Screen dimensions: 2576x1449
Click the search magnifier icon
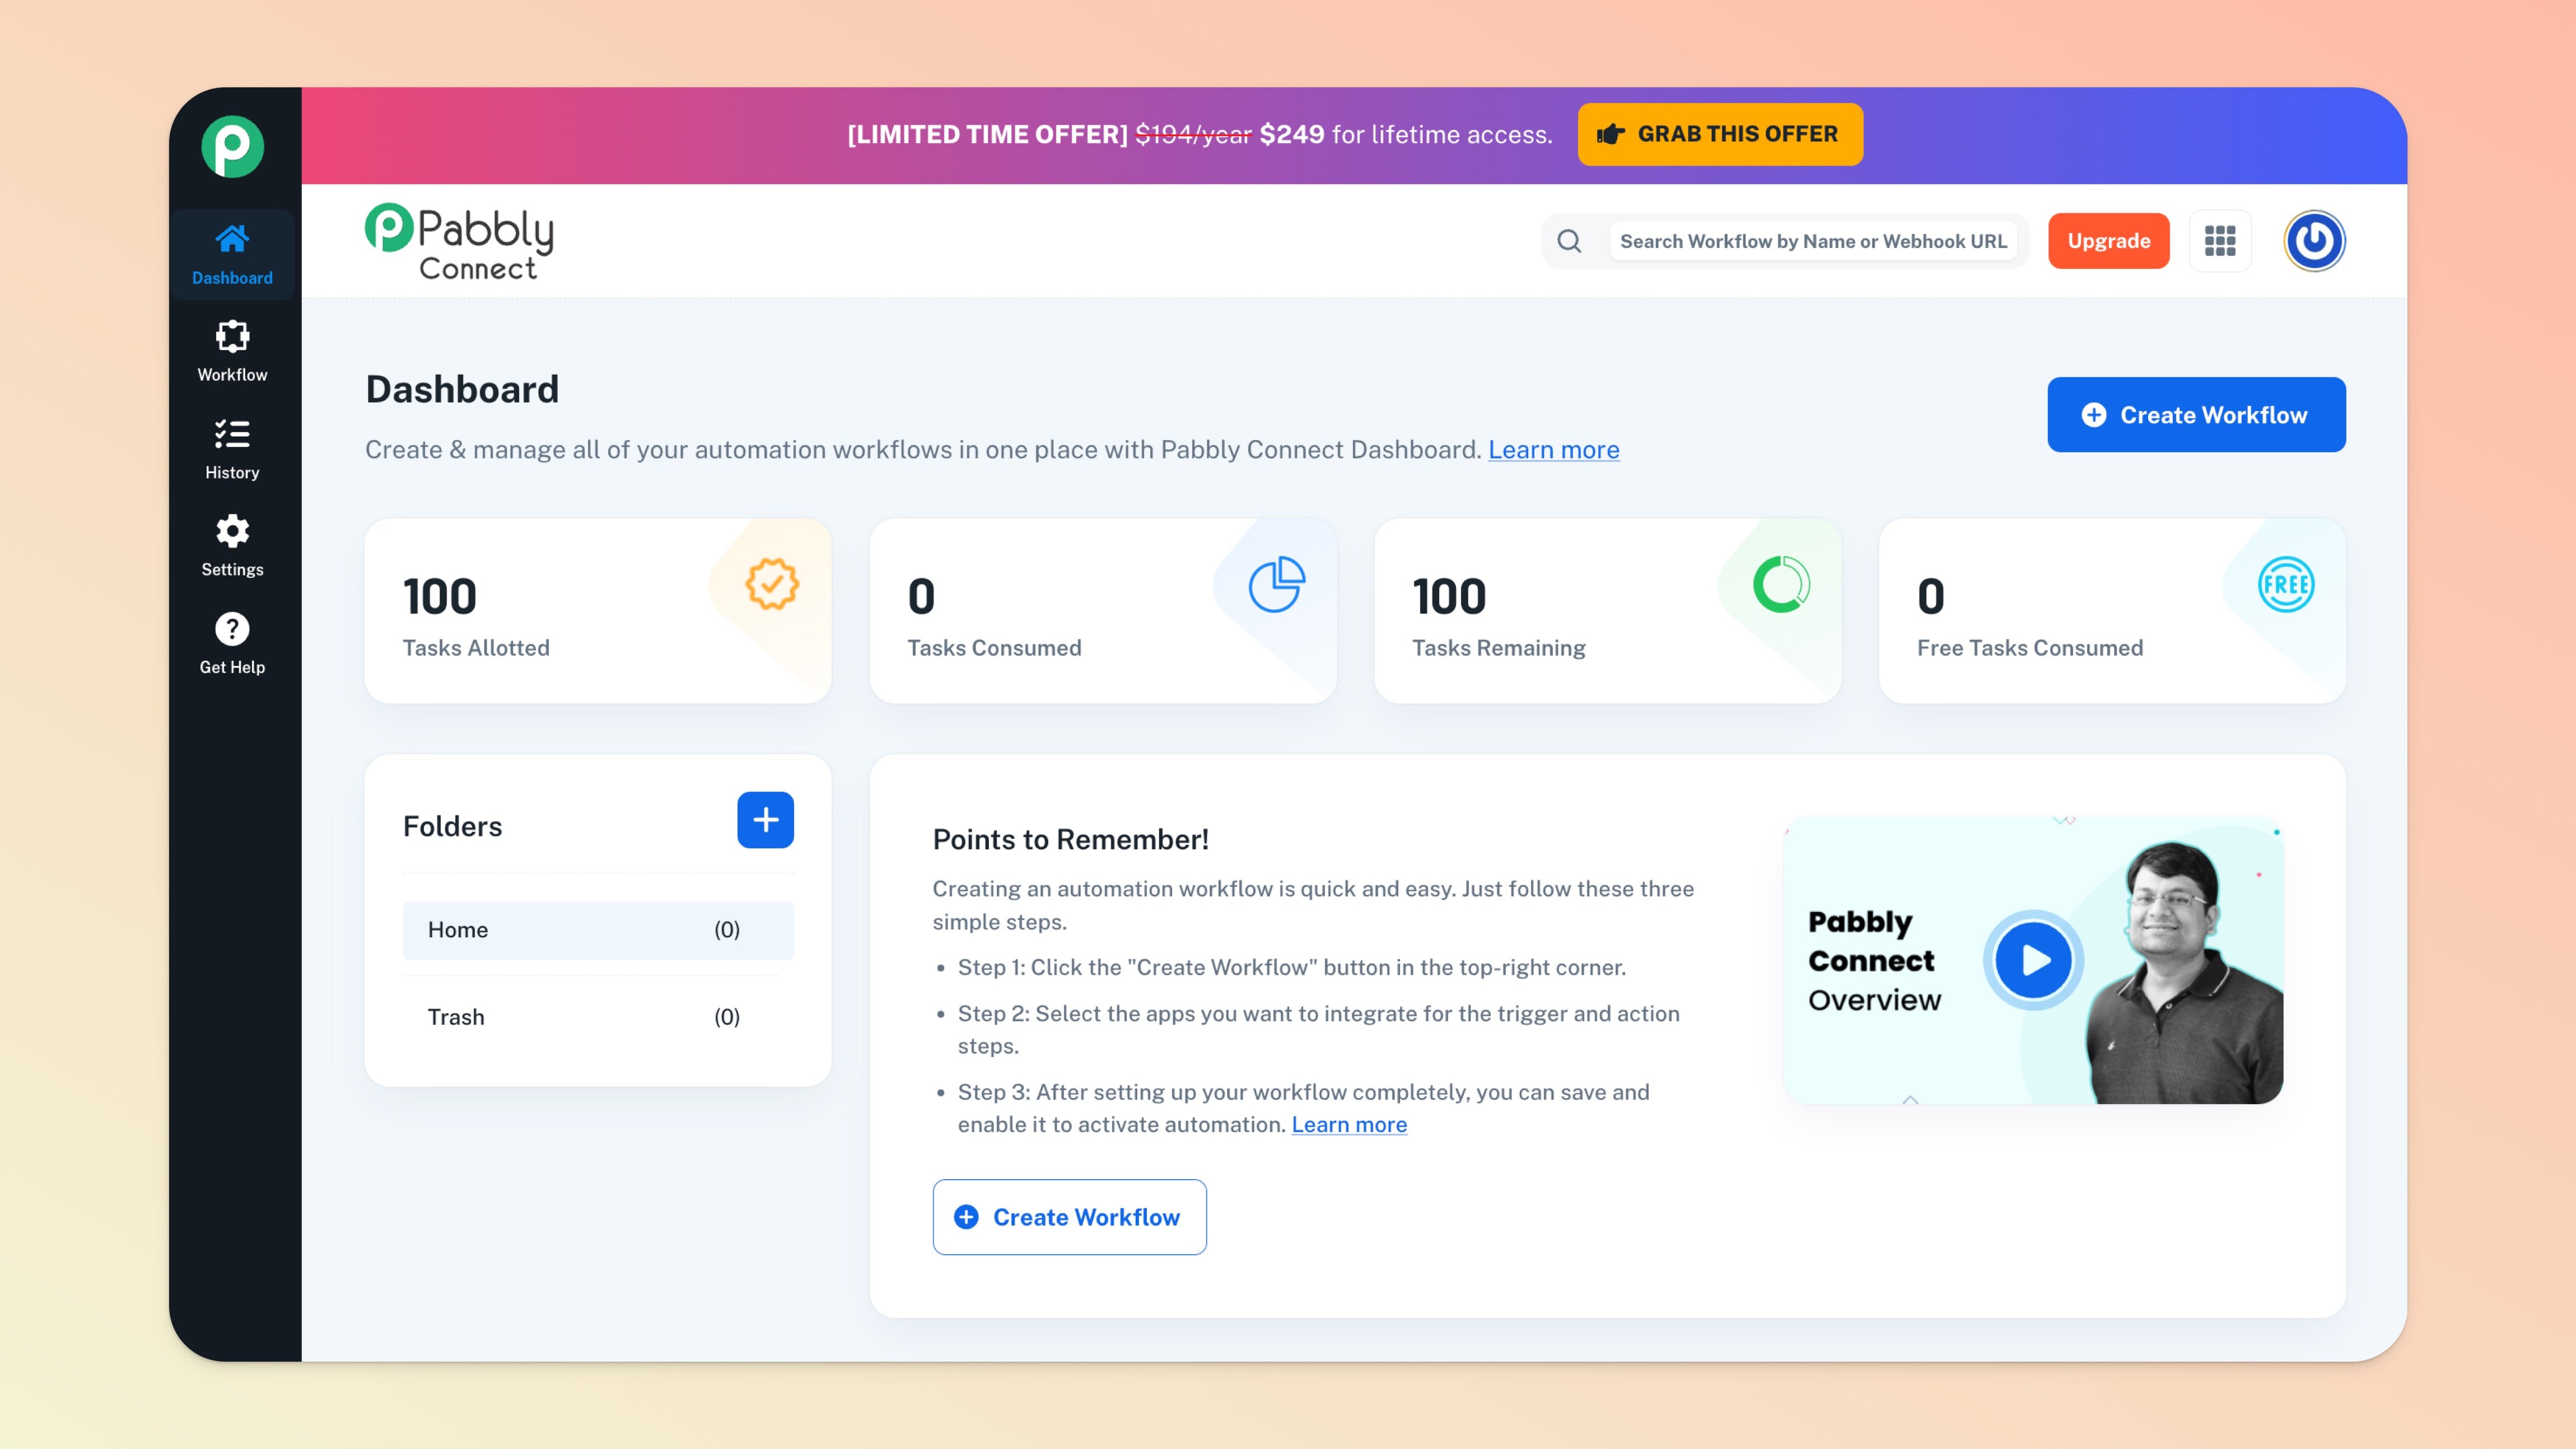1569,241
